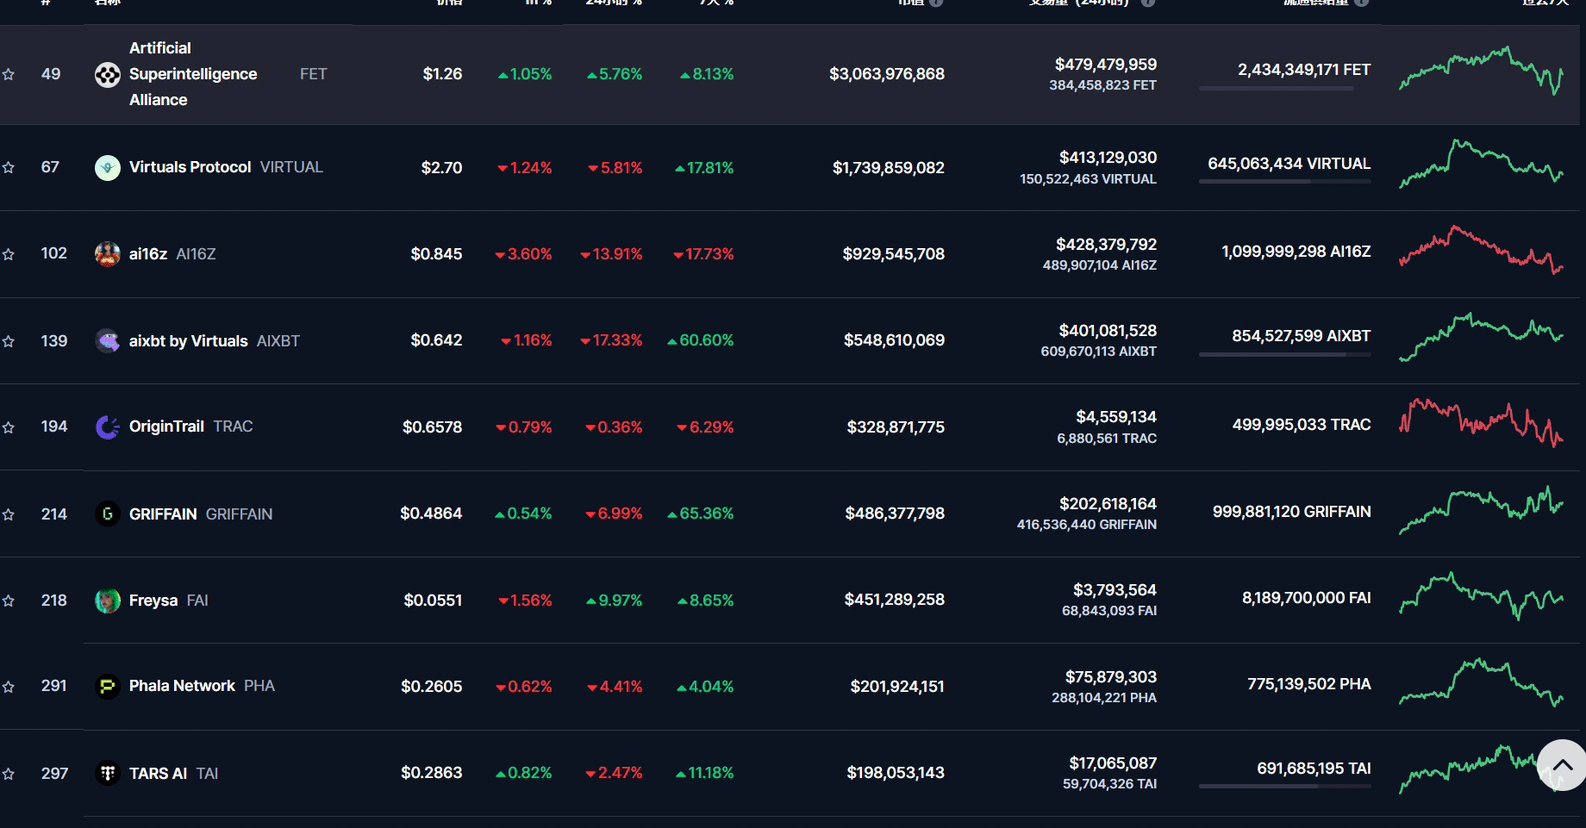The width and height of the screenshot is (1586, 828).
Task: Click Virtuals market cap $1,739,859,082
Action: tap(888, 167)
